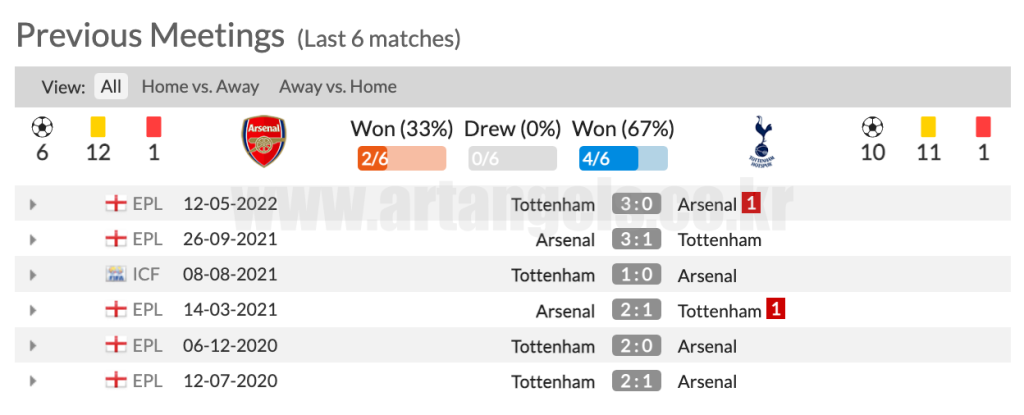Switch to Away vs. Home view
This screenshot has width=1024, height=415.
coord(338,86)
